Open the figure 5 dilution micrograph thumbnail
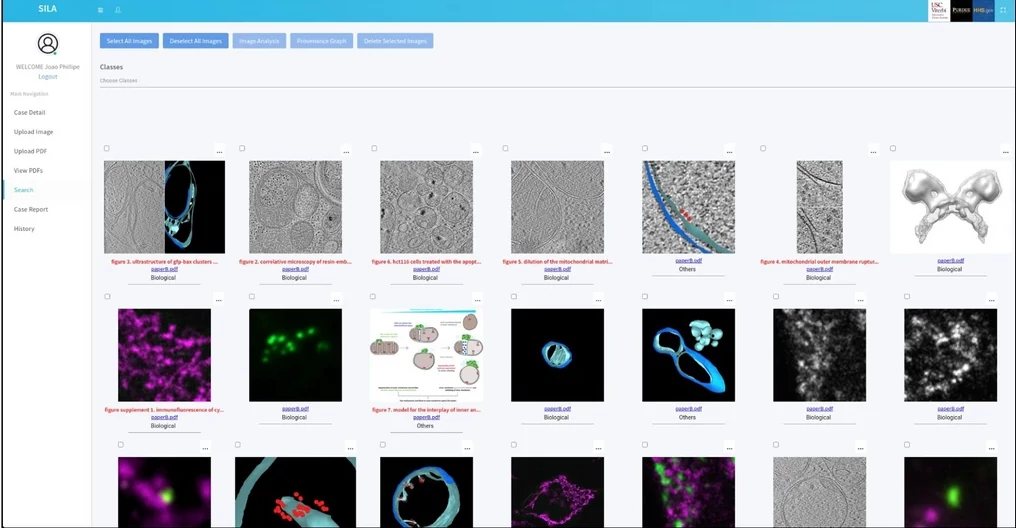Image resolution: width=1016 pixels, height=528 pixels. click(557, 207)
